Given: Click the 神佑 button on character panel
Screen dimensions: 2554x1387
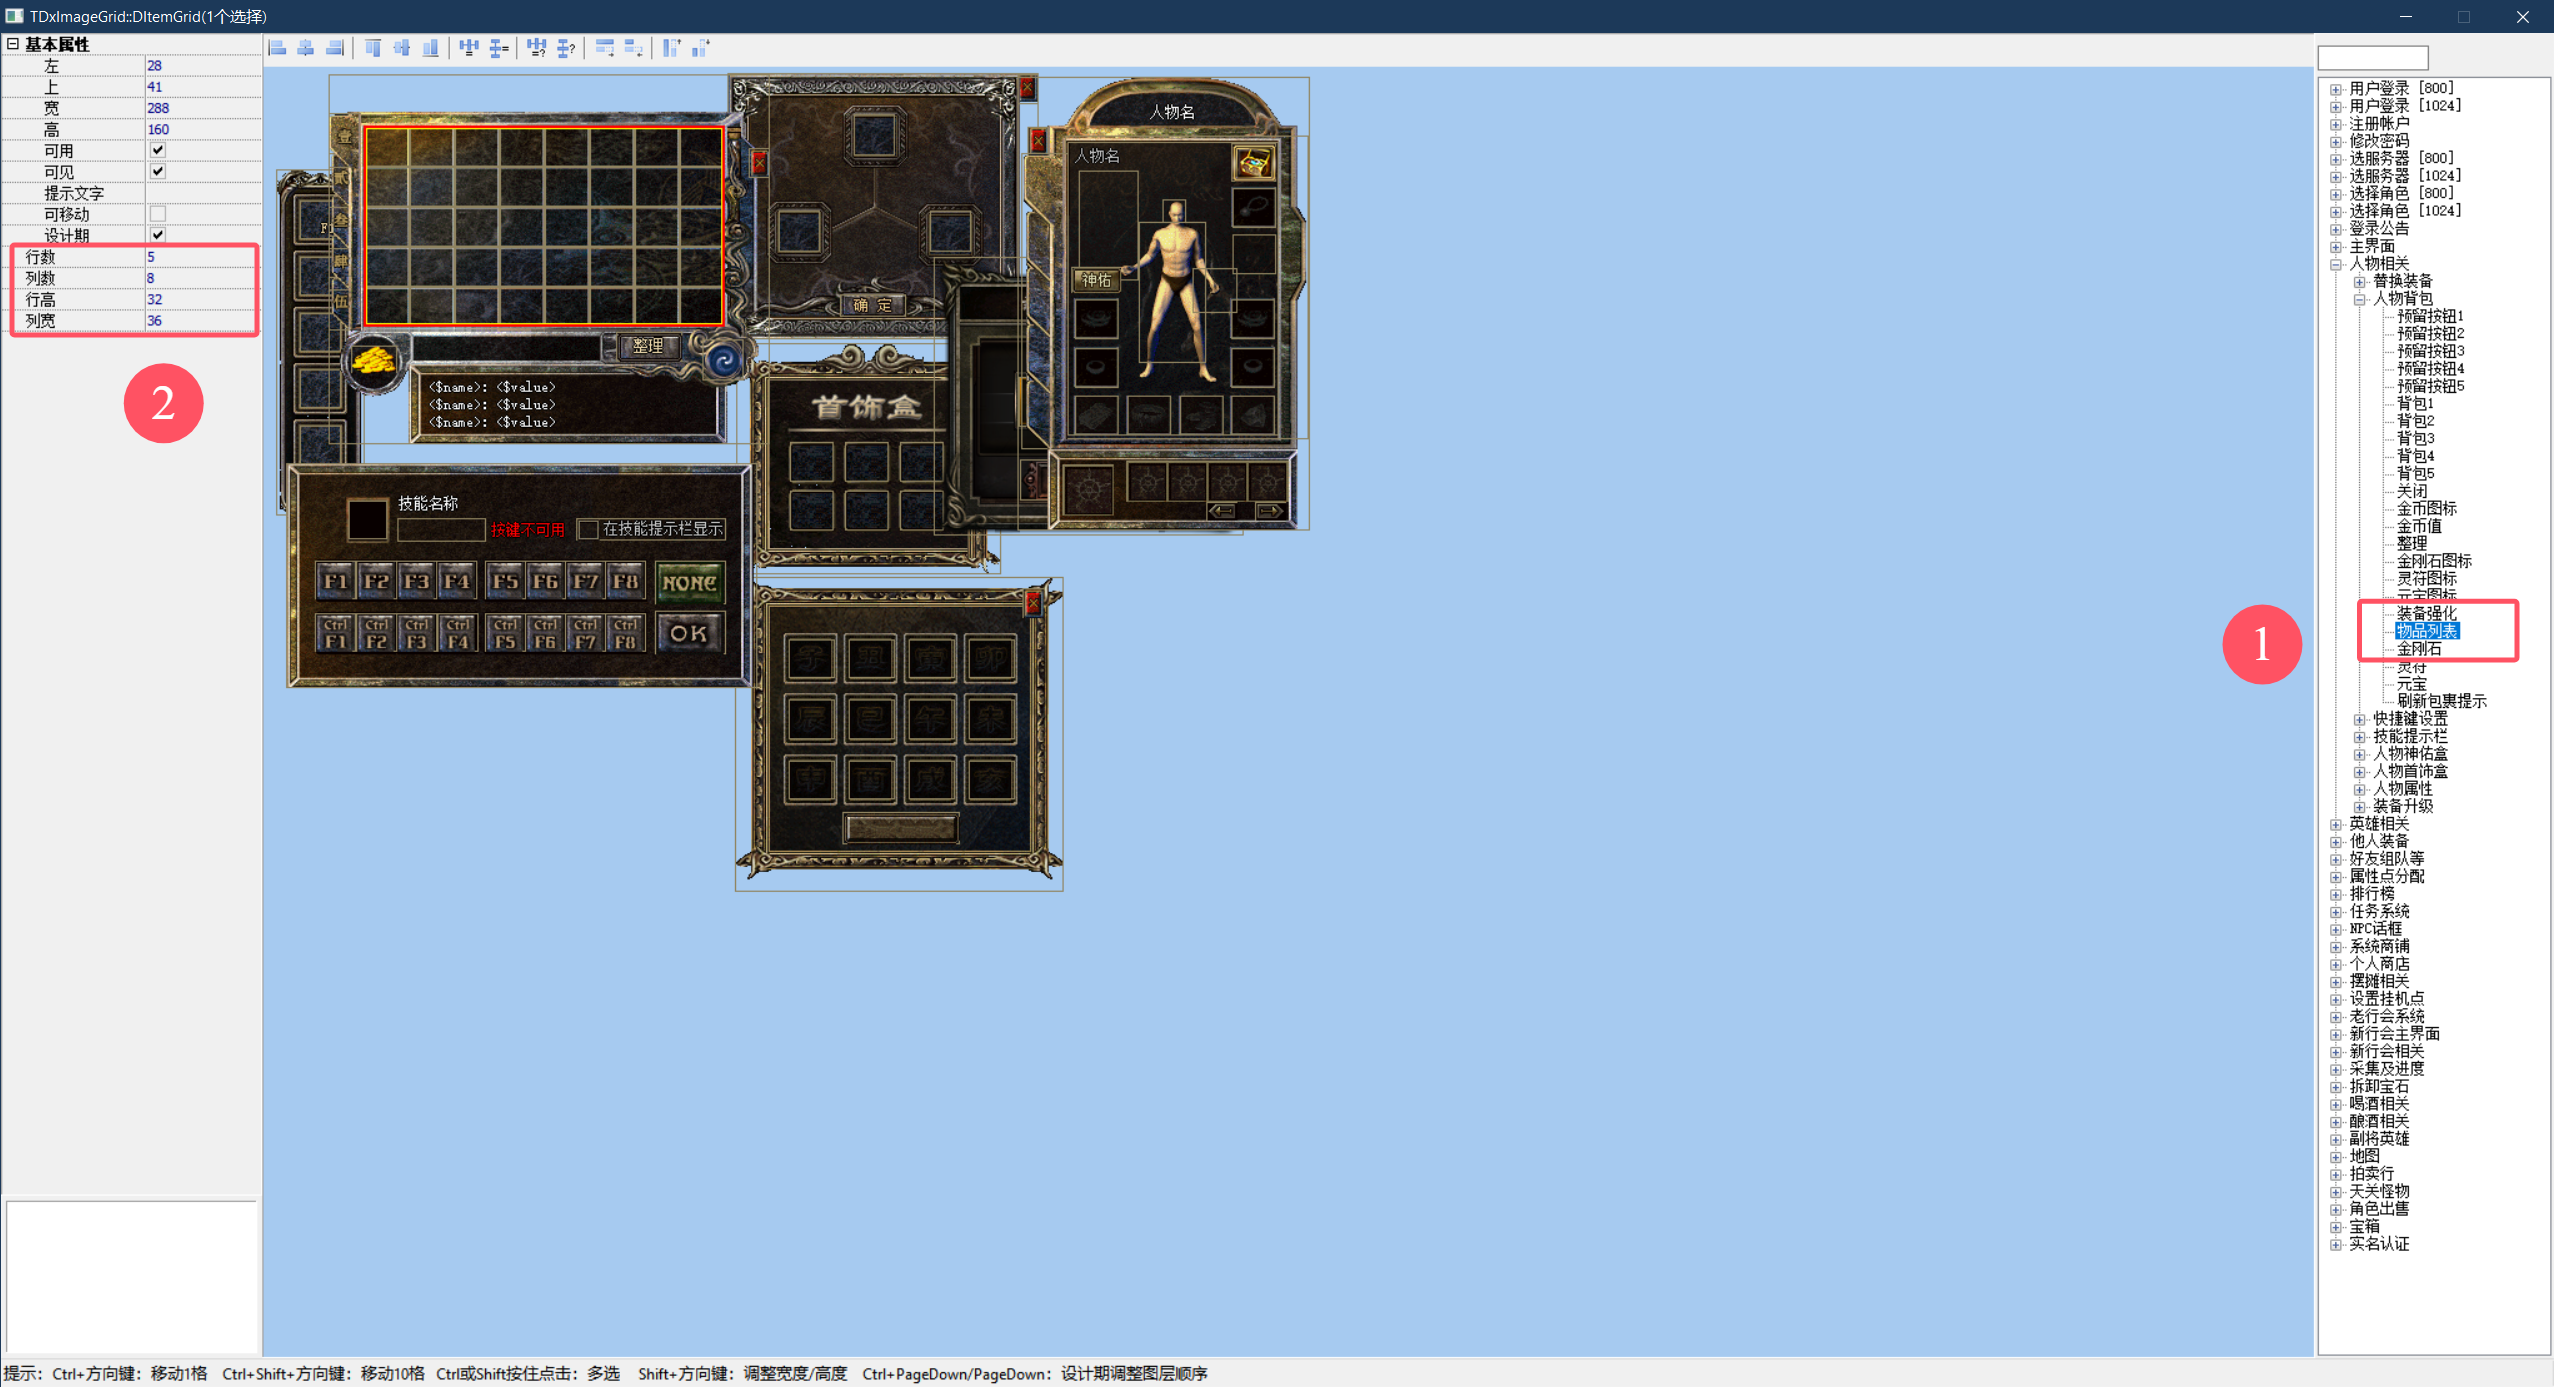Looking at the screenshot, I should 1097,280.
